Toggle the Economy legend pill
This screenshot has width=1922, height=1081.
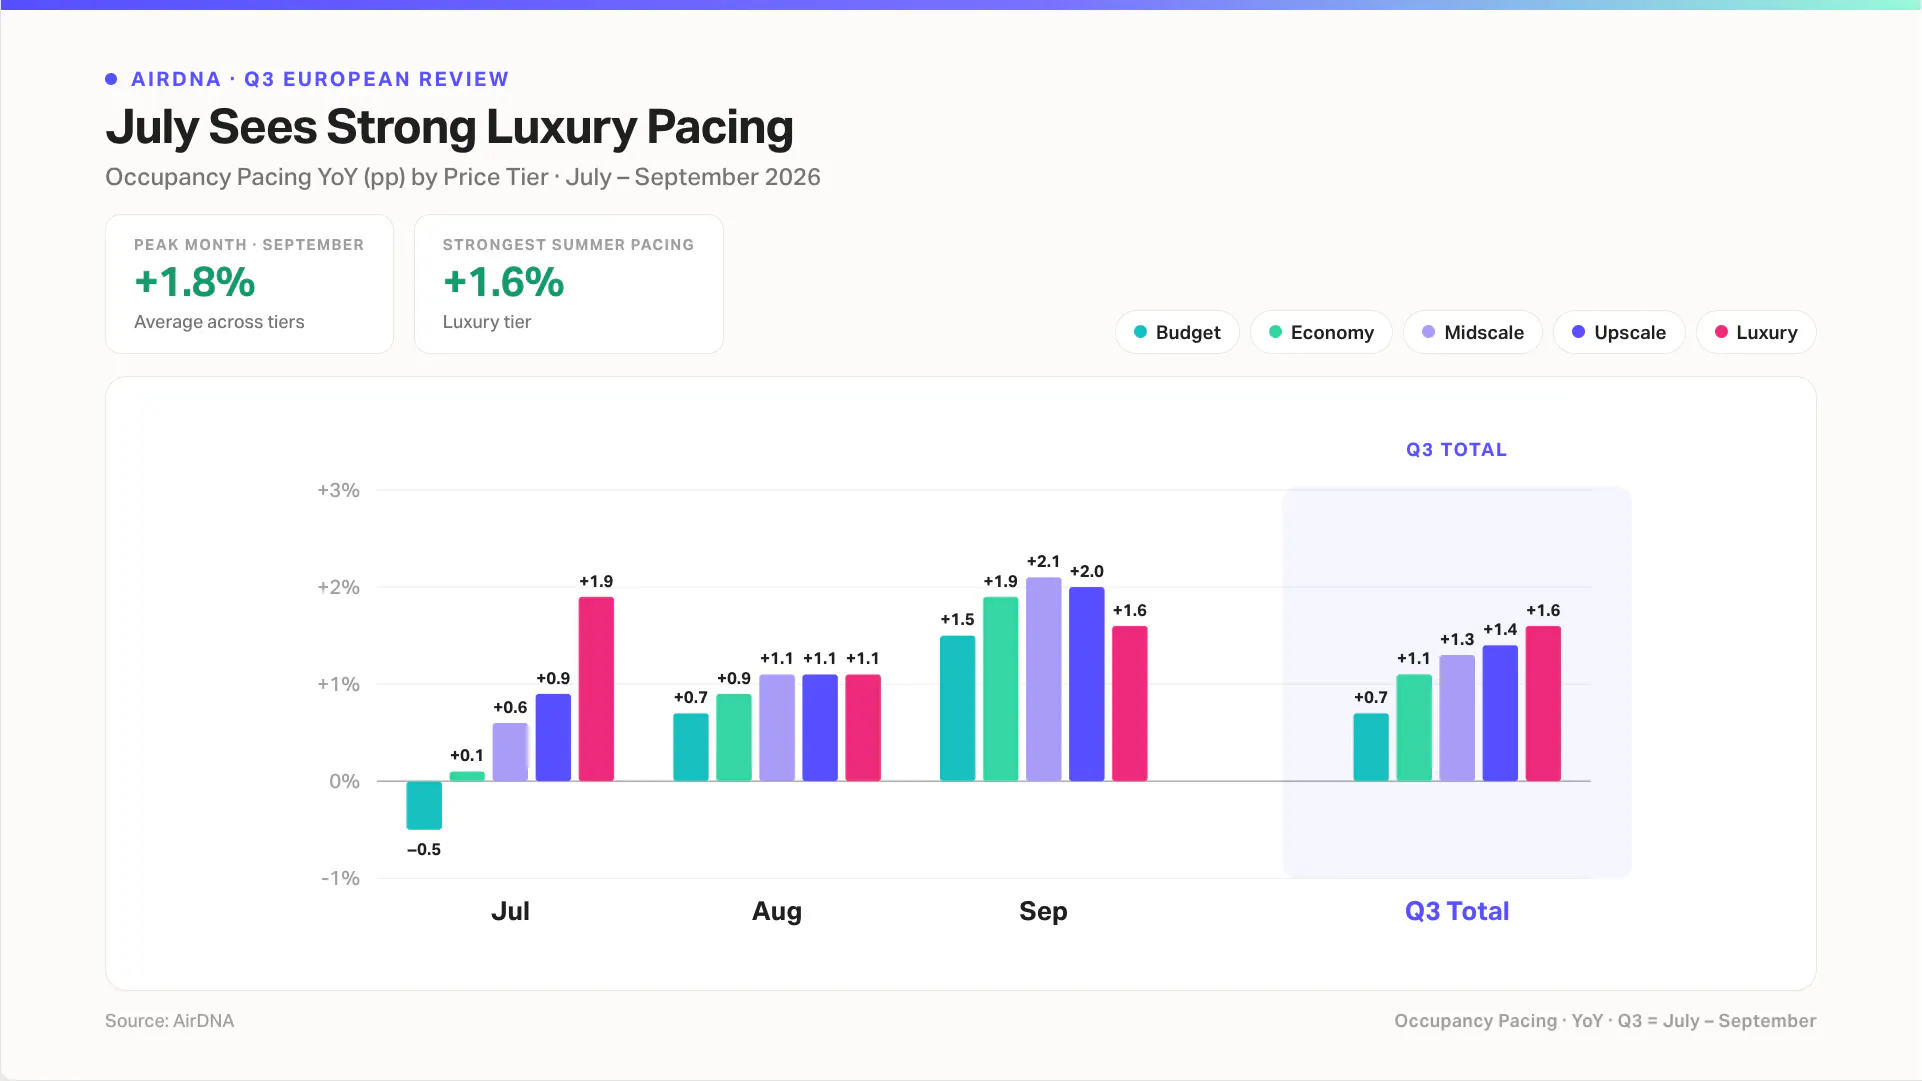[1321, 332]
